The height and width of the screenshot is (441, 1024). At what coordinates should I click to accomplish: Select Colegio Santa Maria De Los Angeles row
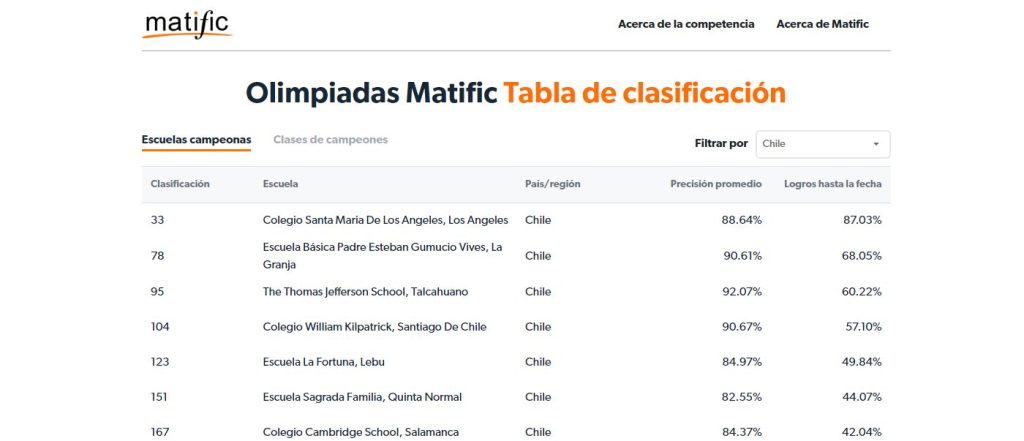tap(516, 220)
